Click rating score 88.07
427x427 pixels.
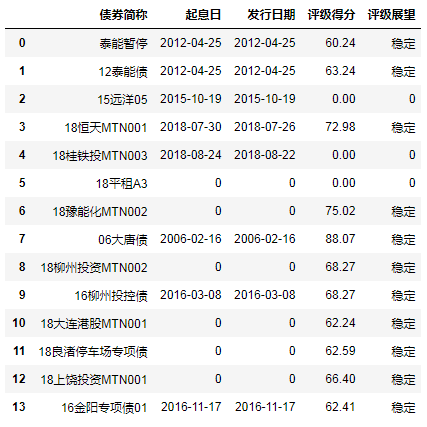tap(340, 239)
